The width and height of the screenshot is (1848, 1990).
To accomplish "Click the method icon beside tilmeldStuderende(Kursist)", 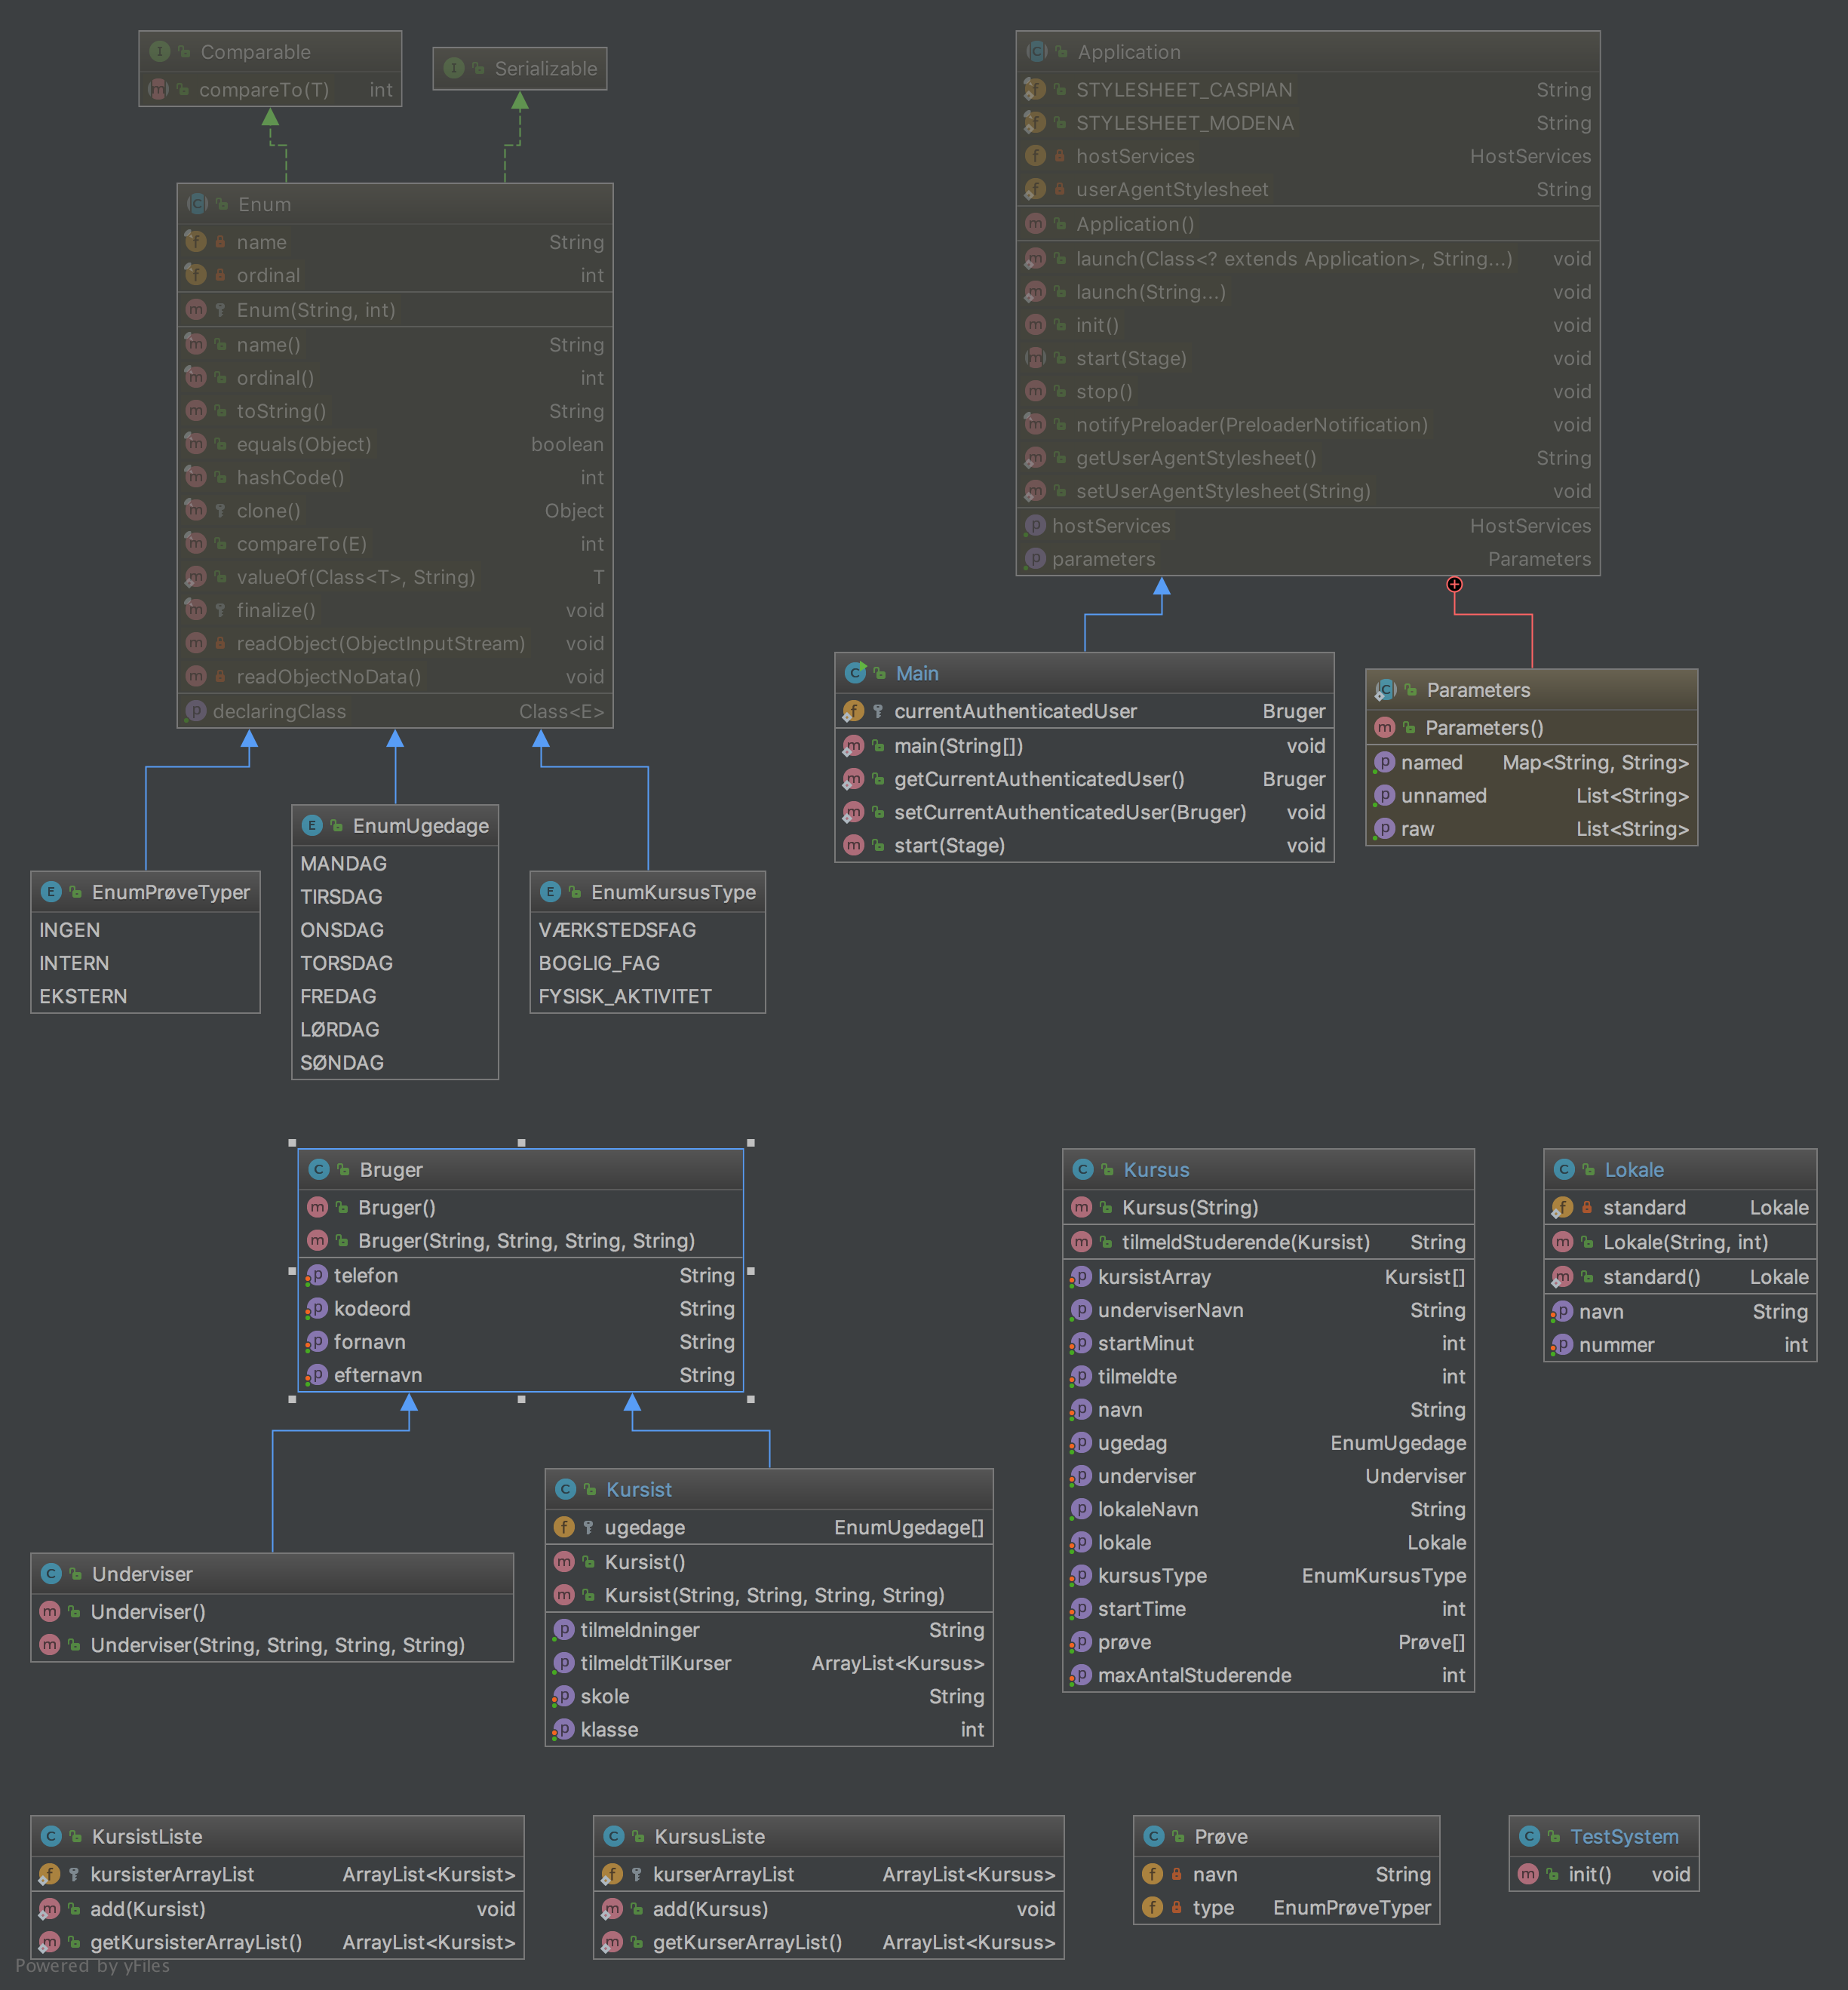I will tap(1081, 1242).
